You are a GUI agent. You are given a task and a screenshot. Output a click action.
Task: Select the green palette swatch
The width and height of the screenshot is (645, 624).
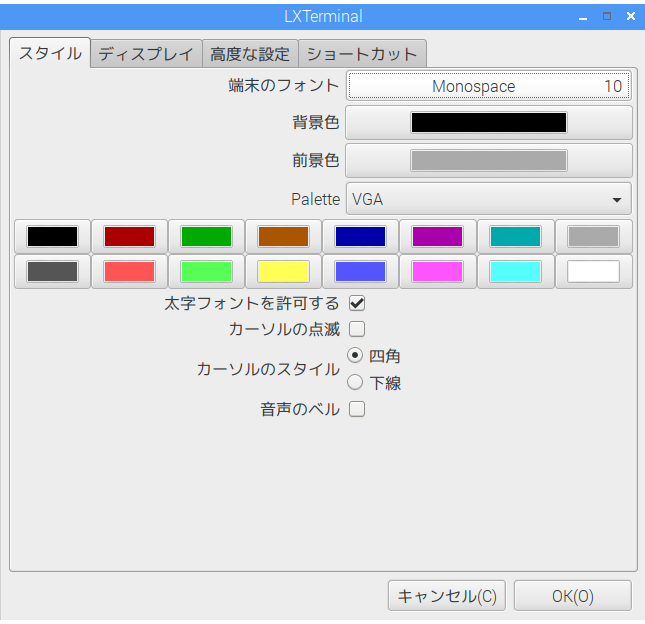click(x=206, y=237)
